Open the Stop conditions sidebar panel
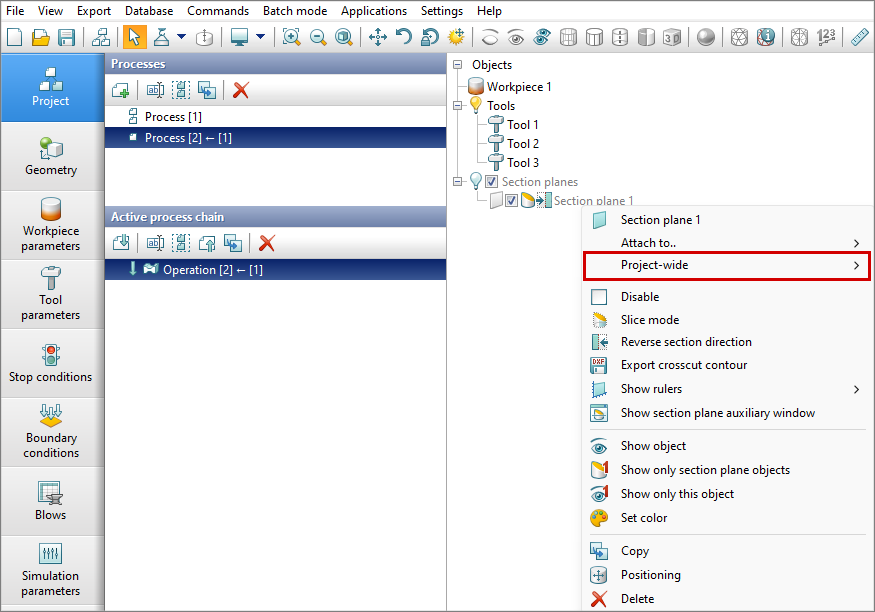 tap(51, 363)
